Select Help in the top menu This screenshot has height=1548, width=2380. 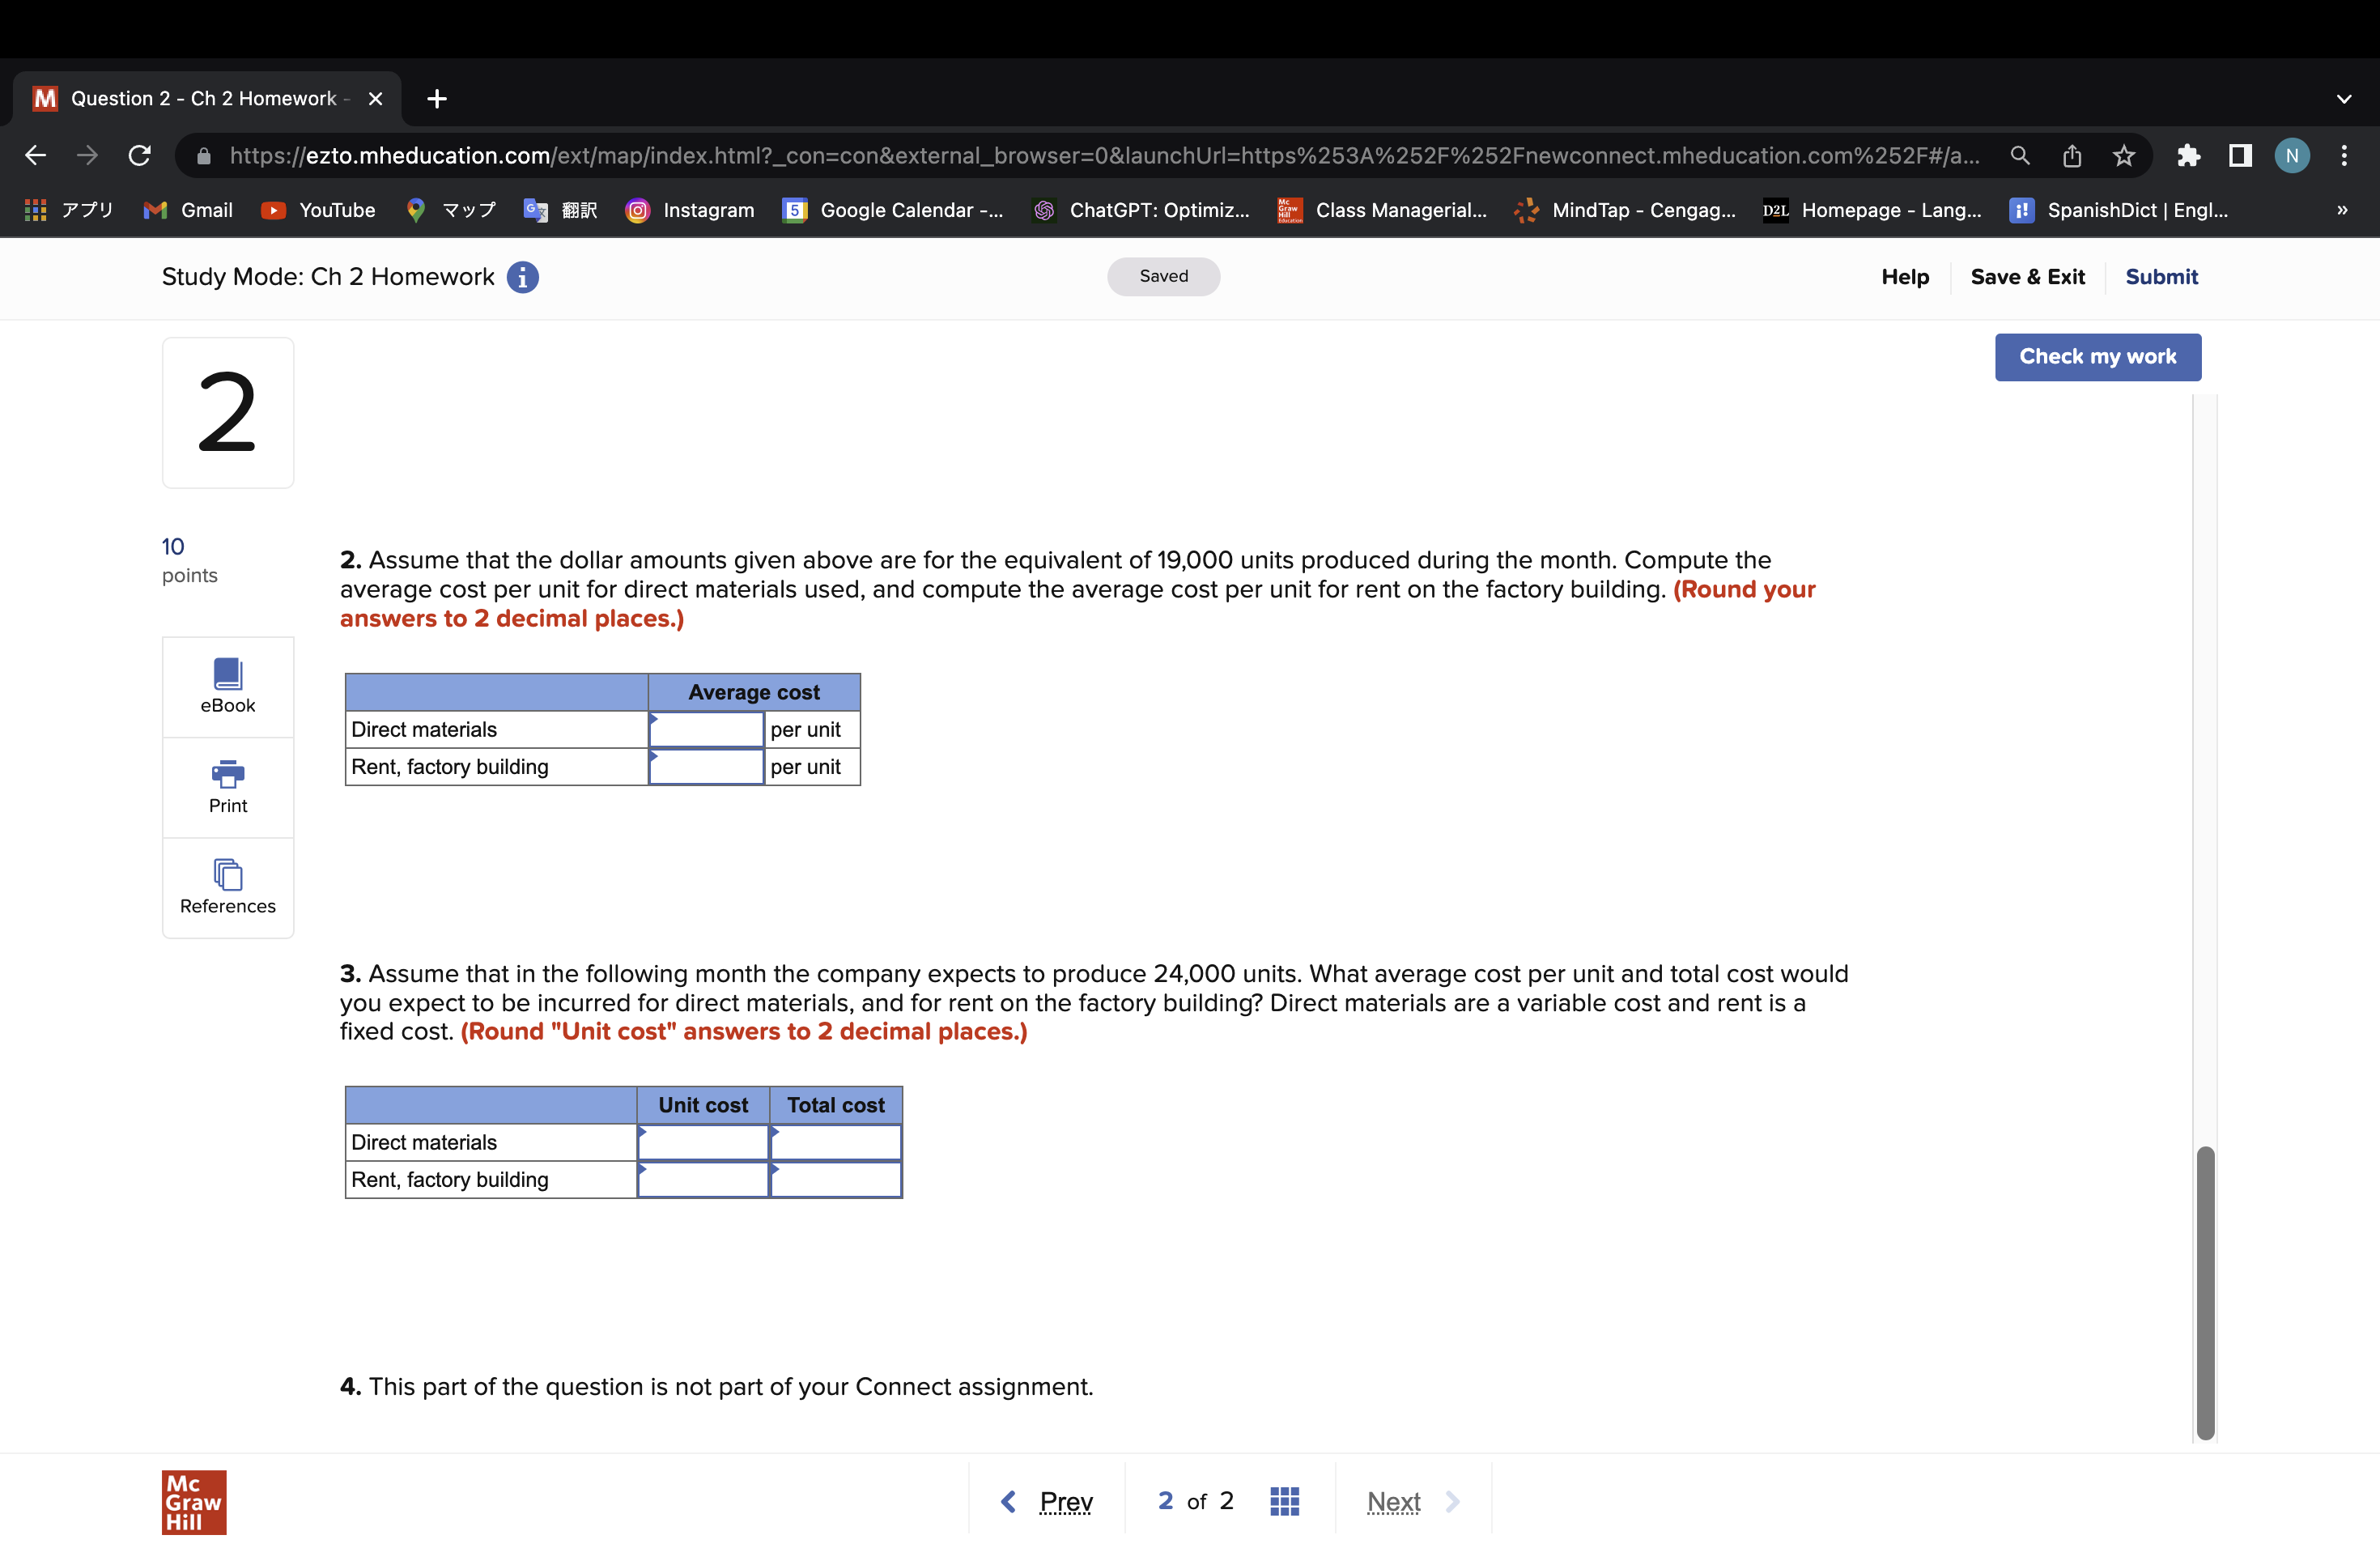coord(1904,277)
